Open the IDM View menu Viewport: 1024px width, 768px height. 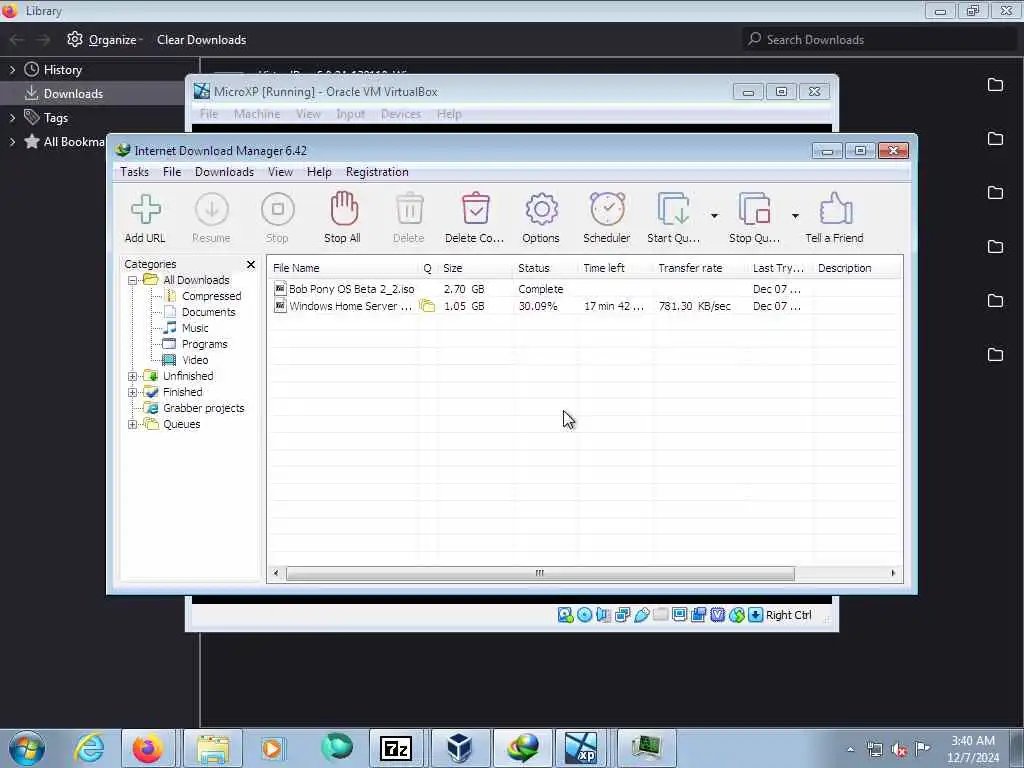[280, 172]
